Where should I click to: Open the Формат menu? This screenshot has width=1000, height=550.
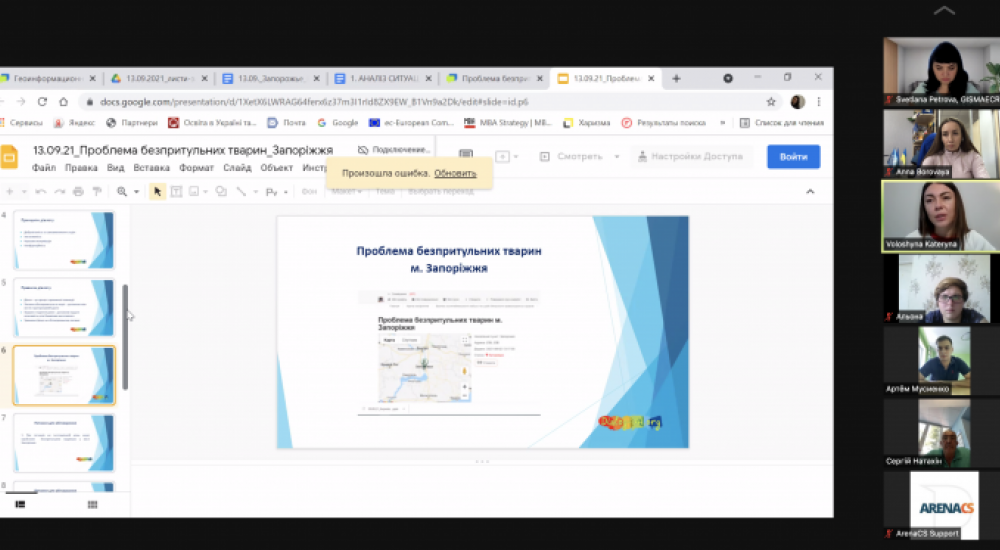196,168
